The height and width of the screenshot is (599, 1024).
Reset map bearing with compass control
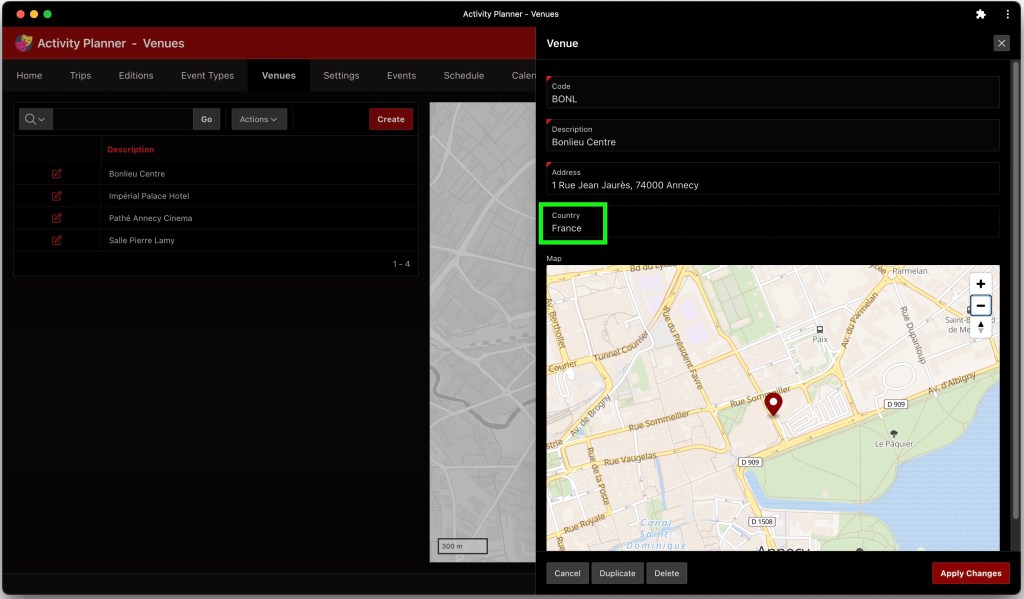tap(980, 327)
